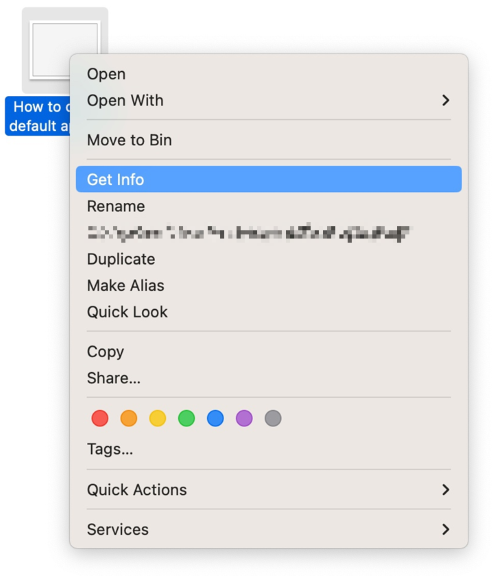Select Share… option
The width and height of the screenshot is (500, 576).
269,378
